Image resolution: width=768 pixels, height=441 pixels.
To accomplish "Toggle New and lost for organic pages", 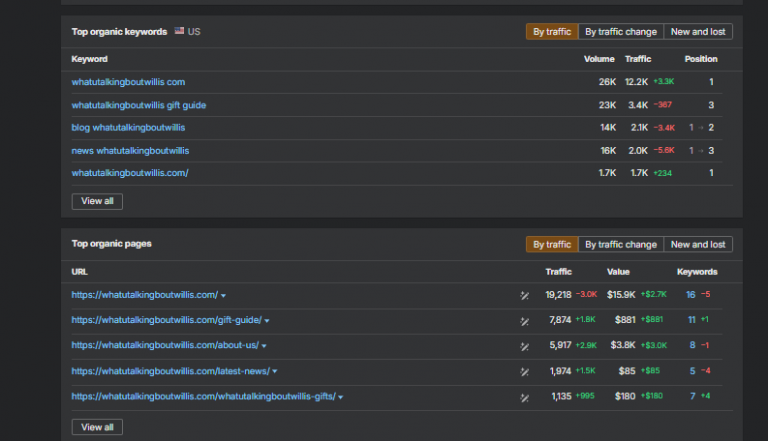I will click(x=698, y=244).
